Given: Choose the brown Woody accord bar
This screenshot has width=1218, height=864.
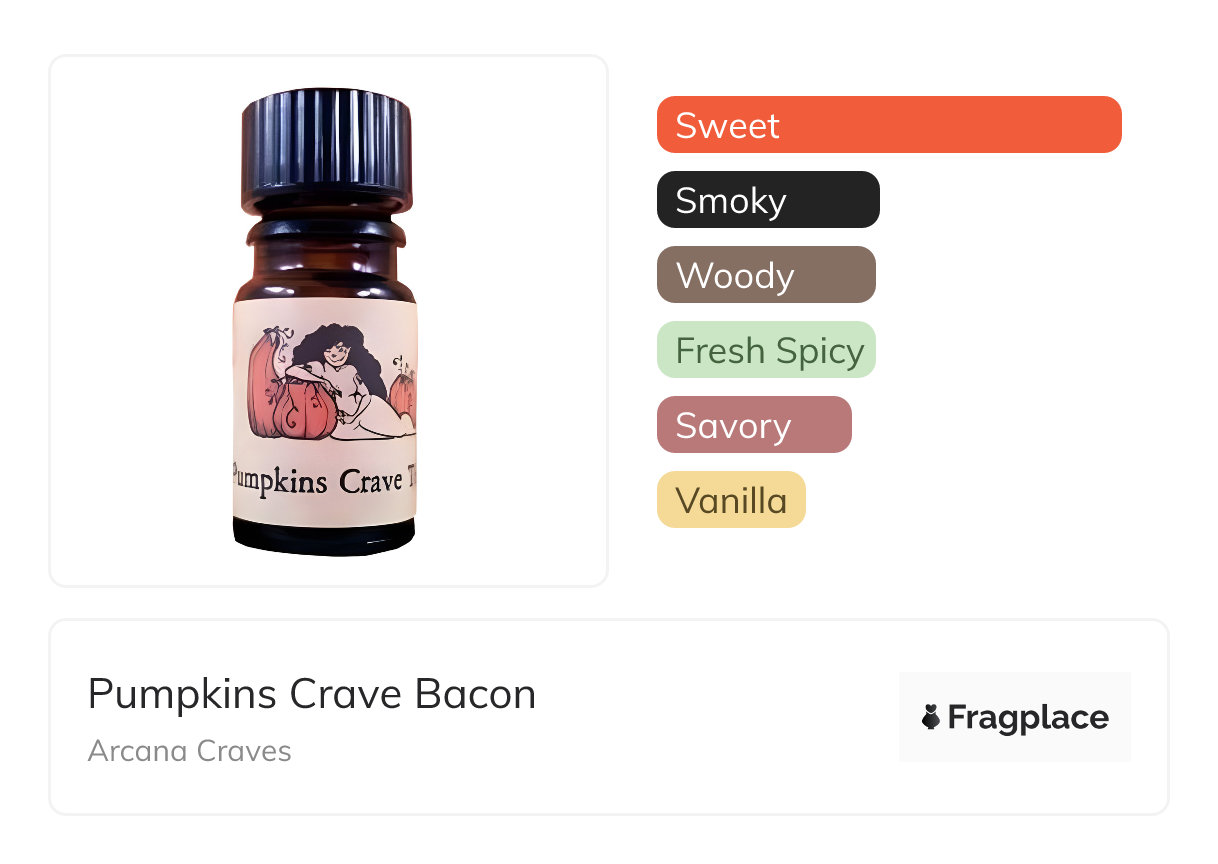Looking at the screenshot, I should (766, 275).
